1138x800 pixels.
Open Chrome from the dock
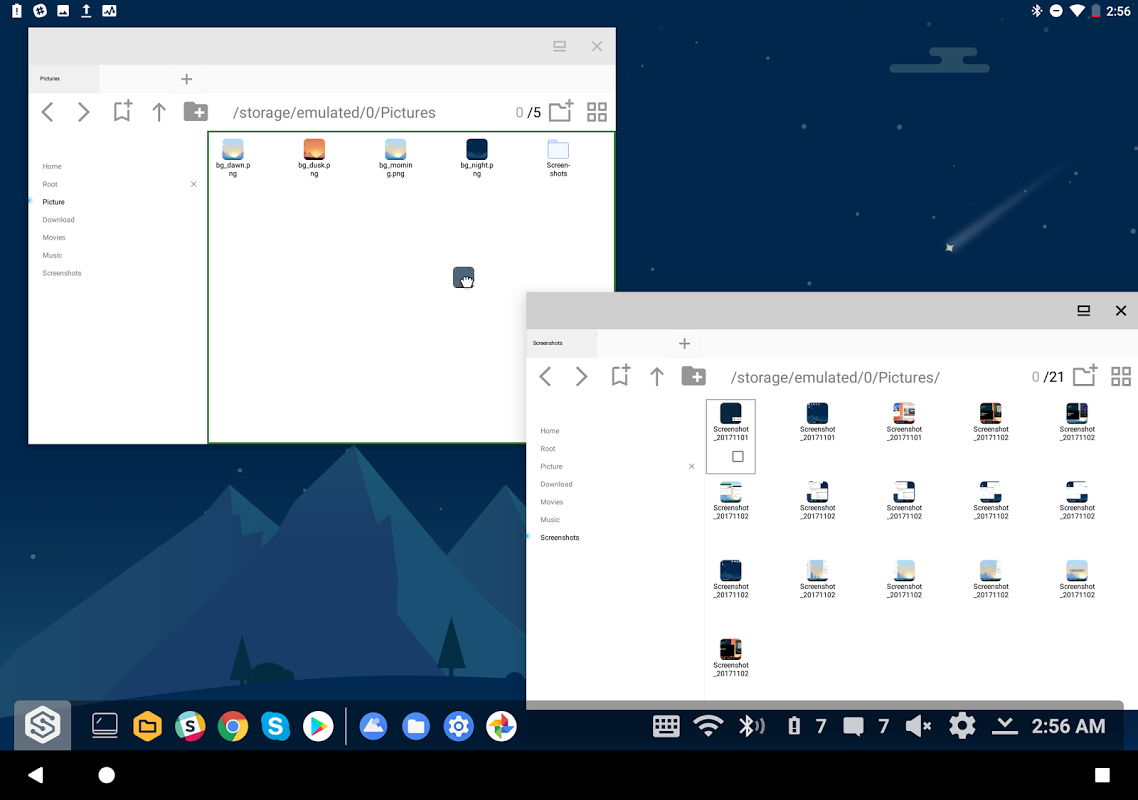pyautogui.click(x=232, y=727)
